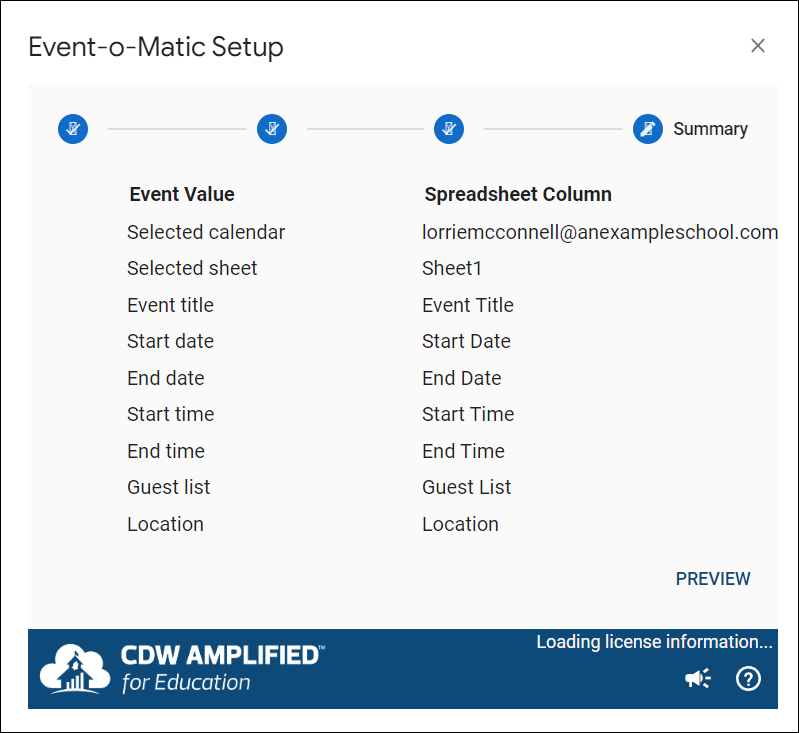Image resolution: width=799 pixels, height=733 pixels.
Task: Click the Sheet1 value
Action: (452, 268)
